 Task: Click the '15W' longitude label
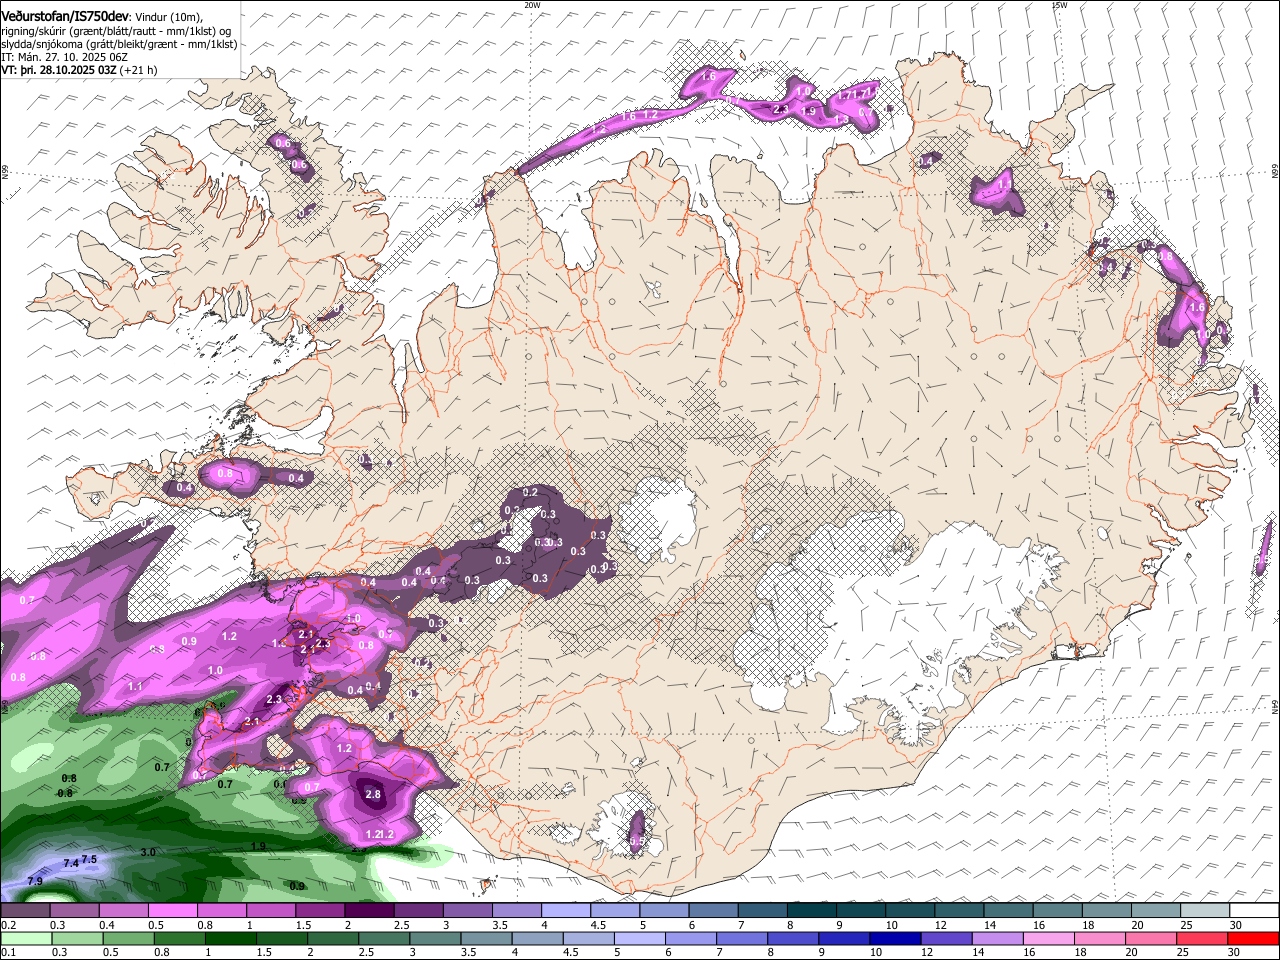(1059, 5)
